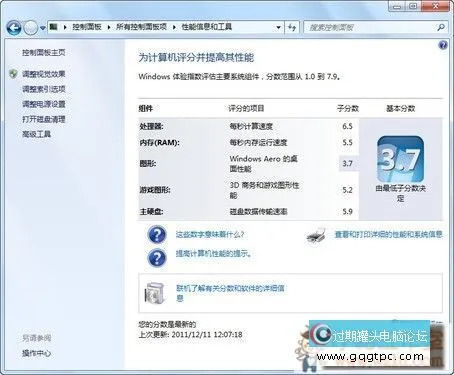Minimize the window
The width and height of the screenshot is (454, 375).
point(397,6)
